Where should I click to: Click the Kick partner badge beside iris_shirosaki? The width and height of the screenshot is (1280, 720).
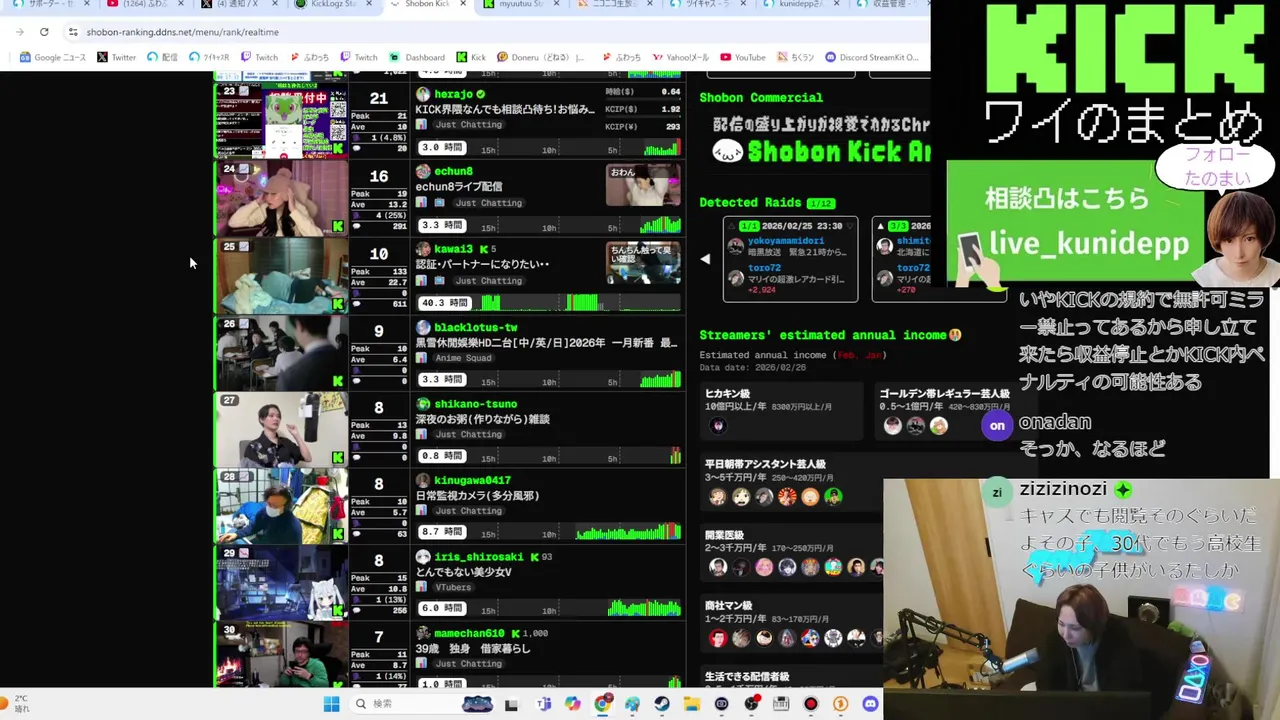tap(534, 557)
